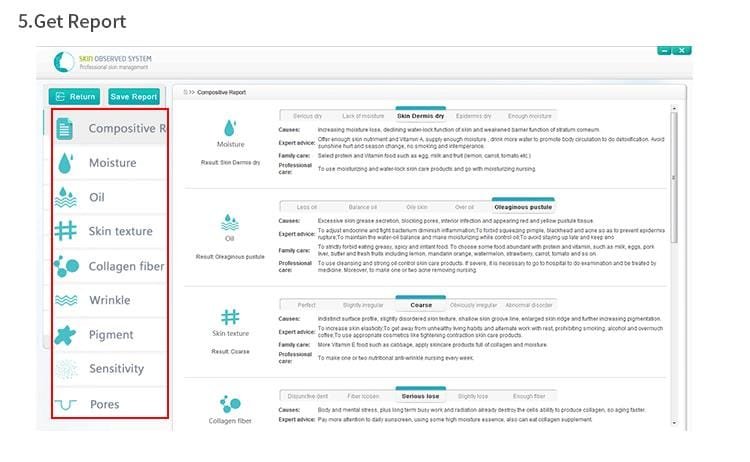
Task: Open the Compositive Report sidebar label
Action: (127, 128)
